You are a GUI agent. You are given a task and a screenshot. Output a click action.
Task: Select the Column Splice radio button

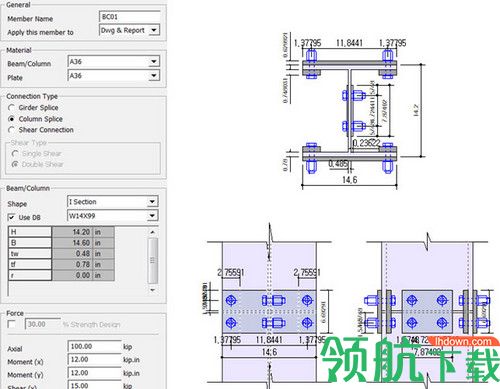pos(11,119)
